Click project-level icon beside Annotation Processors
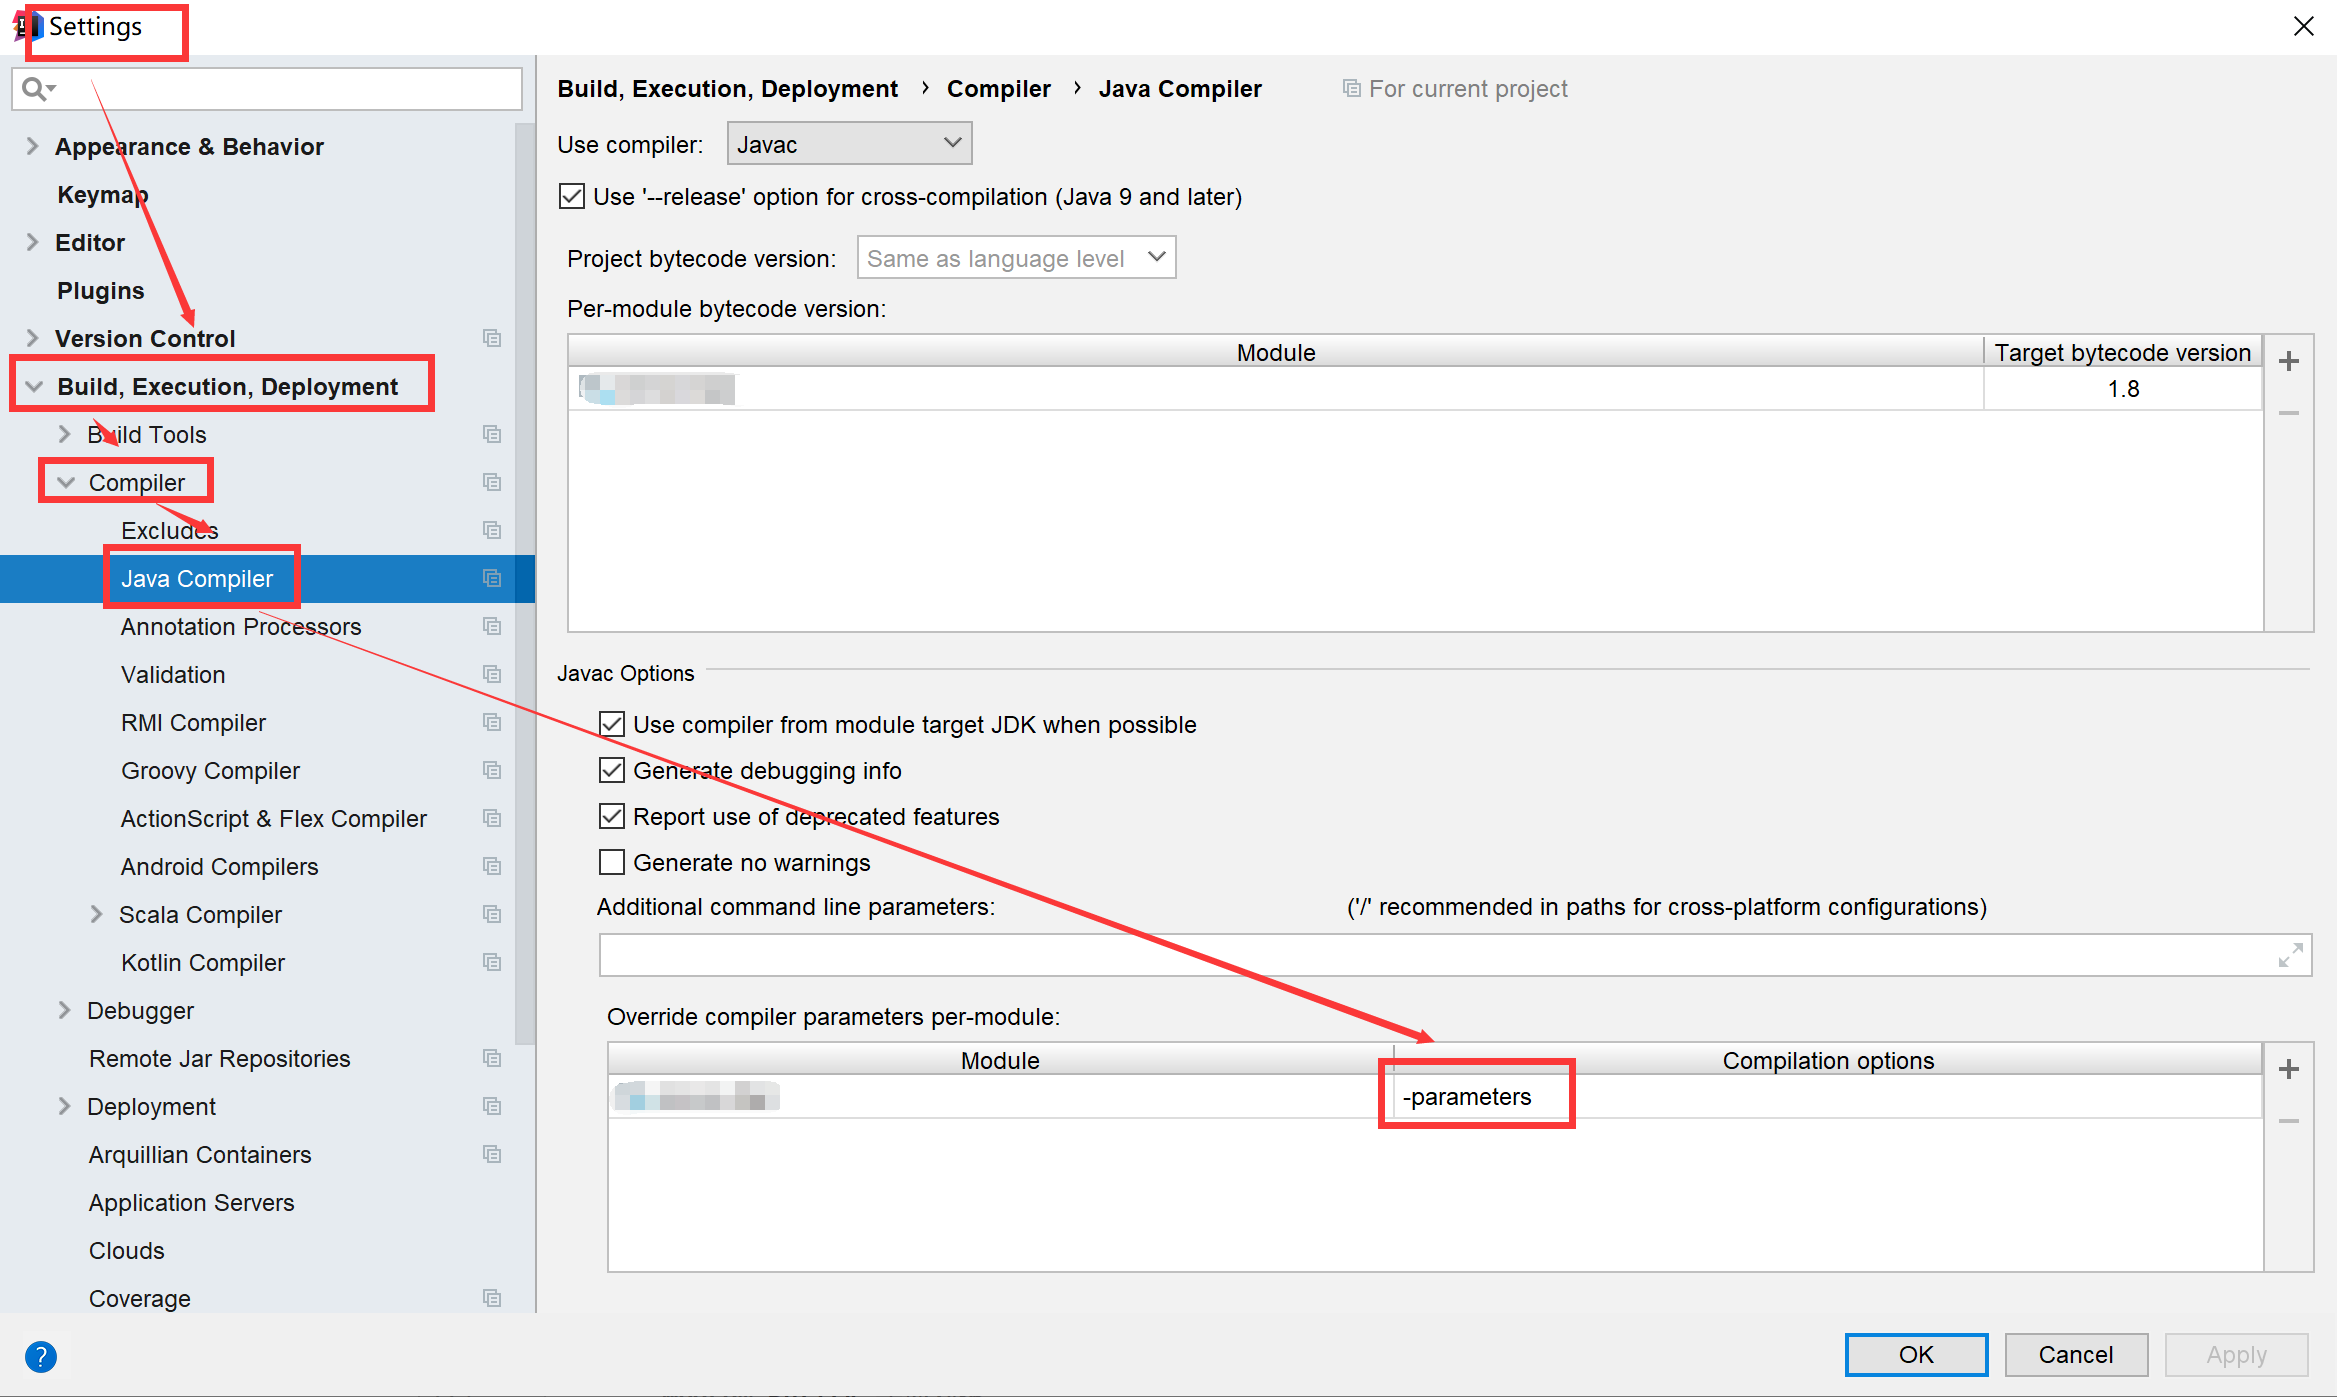 (491, 626)
